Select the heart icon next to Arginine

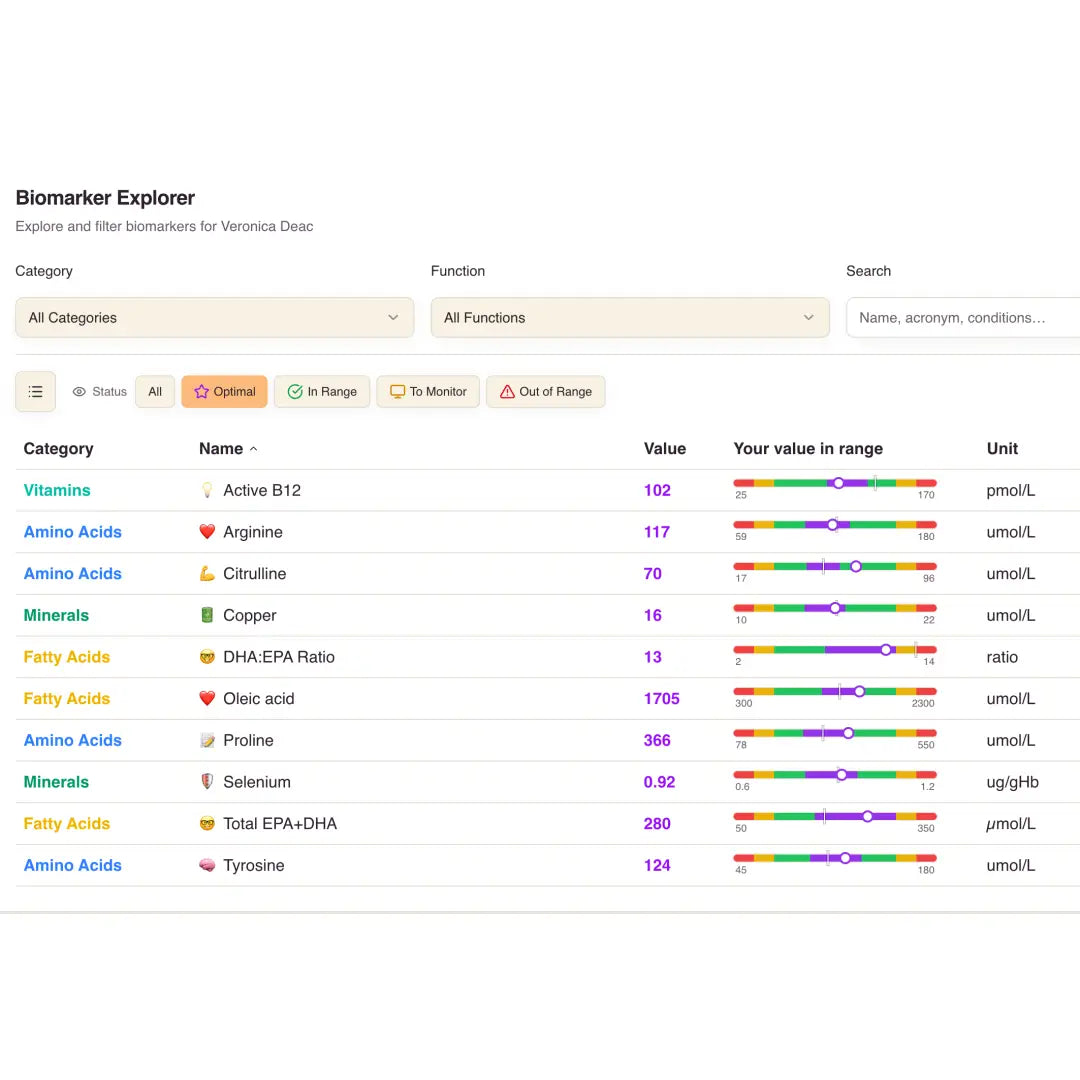pyautogui.click(x=207, y=532)
